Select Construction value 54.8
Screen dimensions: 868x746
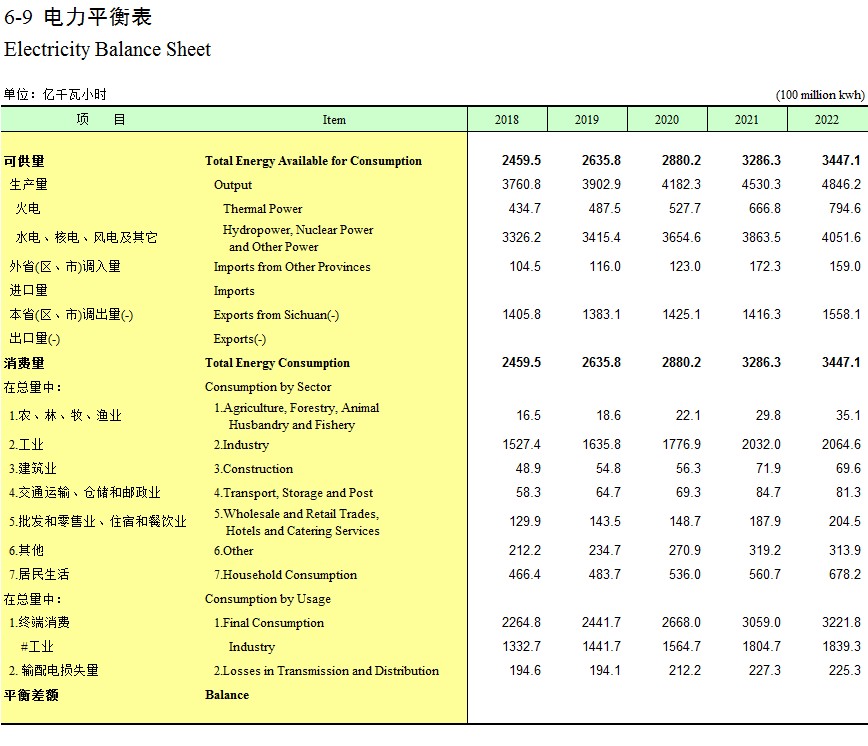tap(608, 468)
